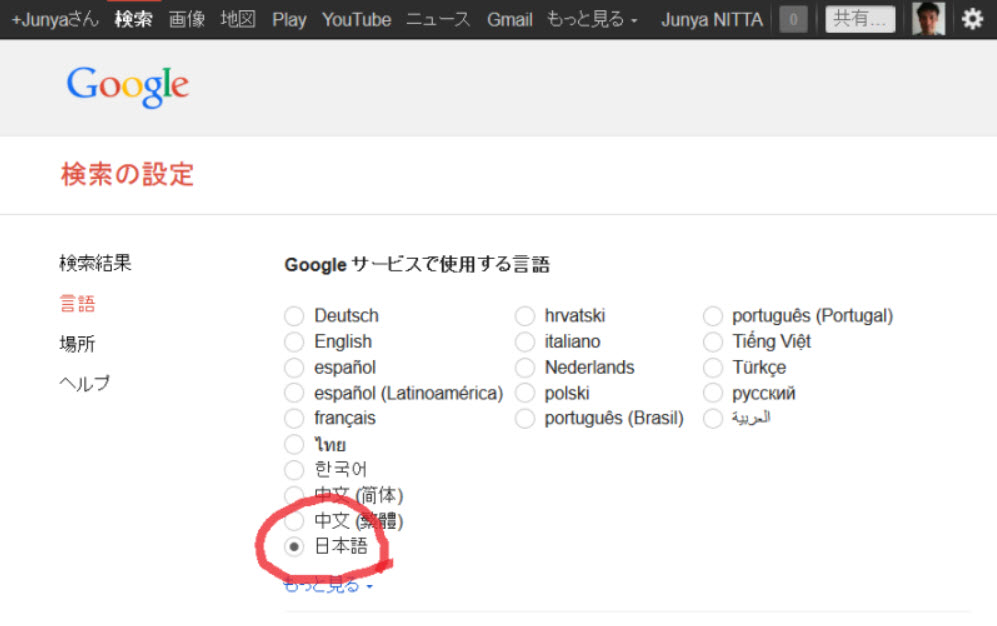The image size is (997, 626).
Task: Choose the 日本語 radio option
Action: coord(294,546)
